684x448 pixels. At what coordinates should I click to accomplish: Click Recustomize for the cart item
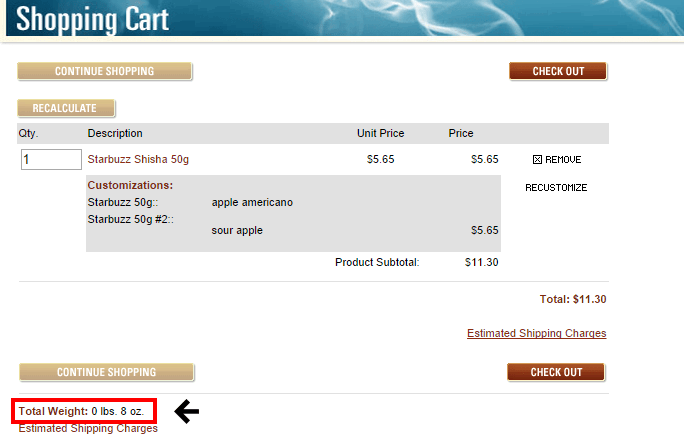(556, 188)
